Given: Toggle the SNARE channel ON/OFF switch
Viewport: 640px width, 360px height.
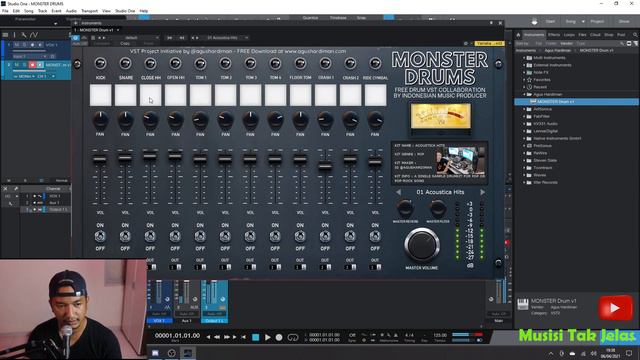Looking at the screenshot, I should coord(125,236).
